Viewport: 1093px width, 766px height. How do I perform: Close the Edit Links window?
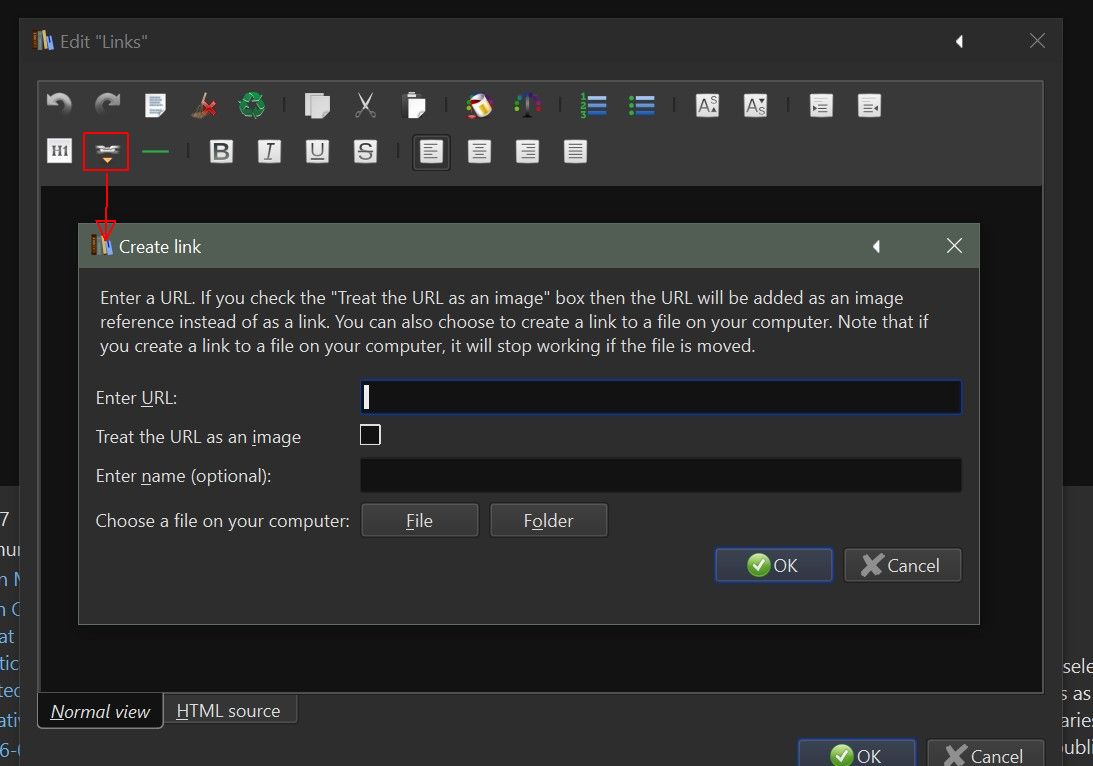tap(1037, 40)
